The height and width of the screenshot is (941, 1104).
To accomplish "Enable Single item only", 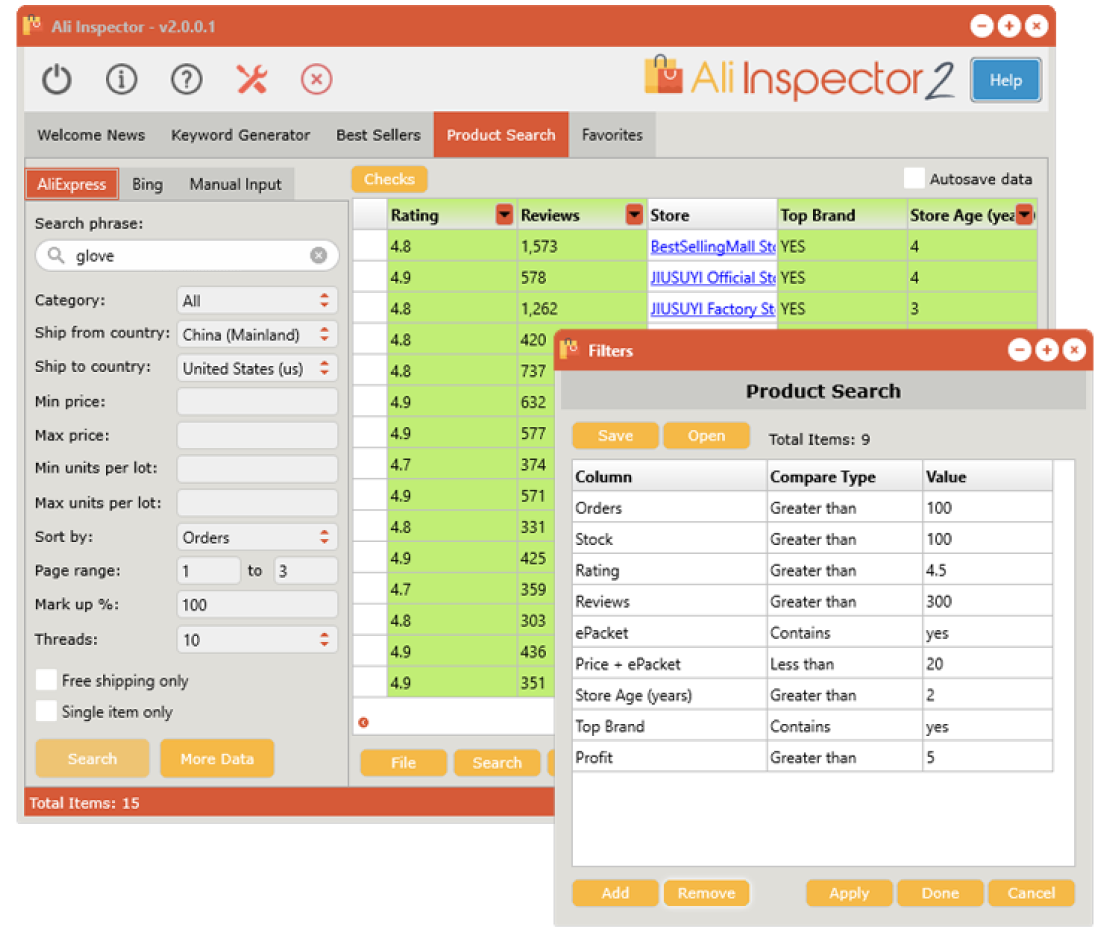I will [46, 712].
